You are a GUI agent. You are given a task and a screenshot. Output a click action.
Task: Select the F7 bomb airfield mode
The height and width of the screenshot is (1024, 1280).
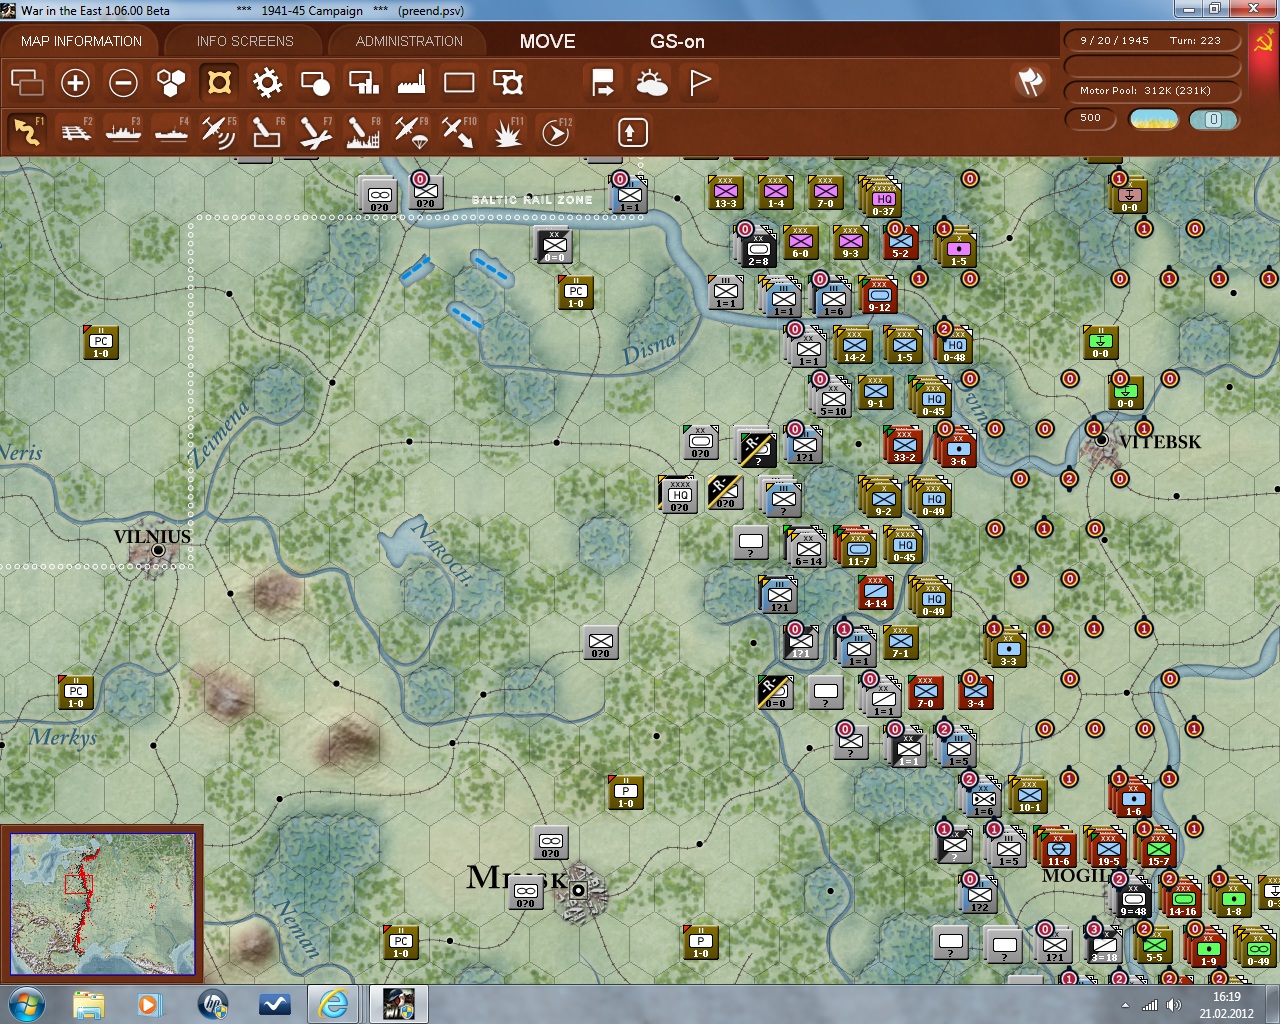[x=315, y=132]
